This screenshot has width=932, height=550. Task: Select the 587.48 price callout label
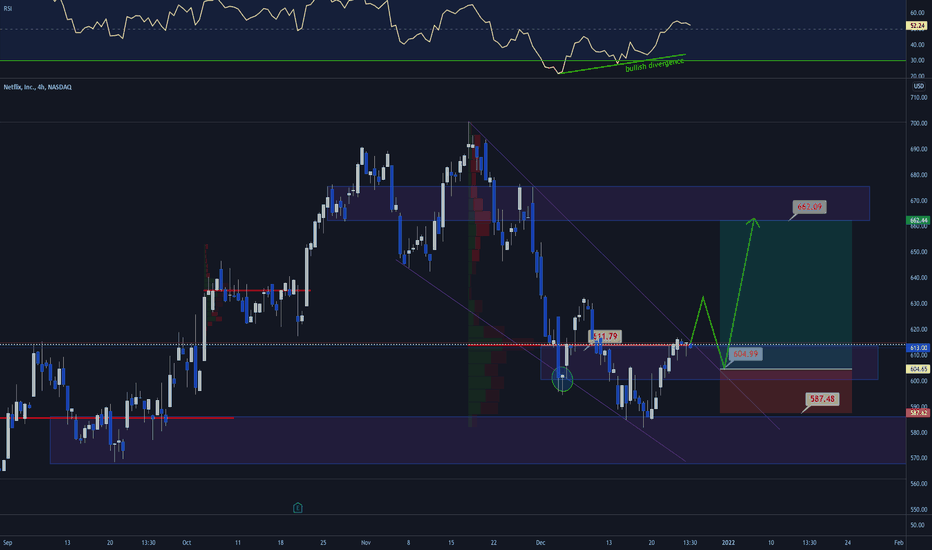[822, 398]
